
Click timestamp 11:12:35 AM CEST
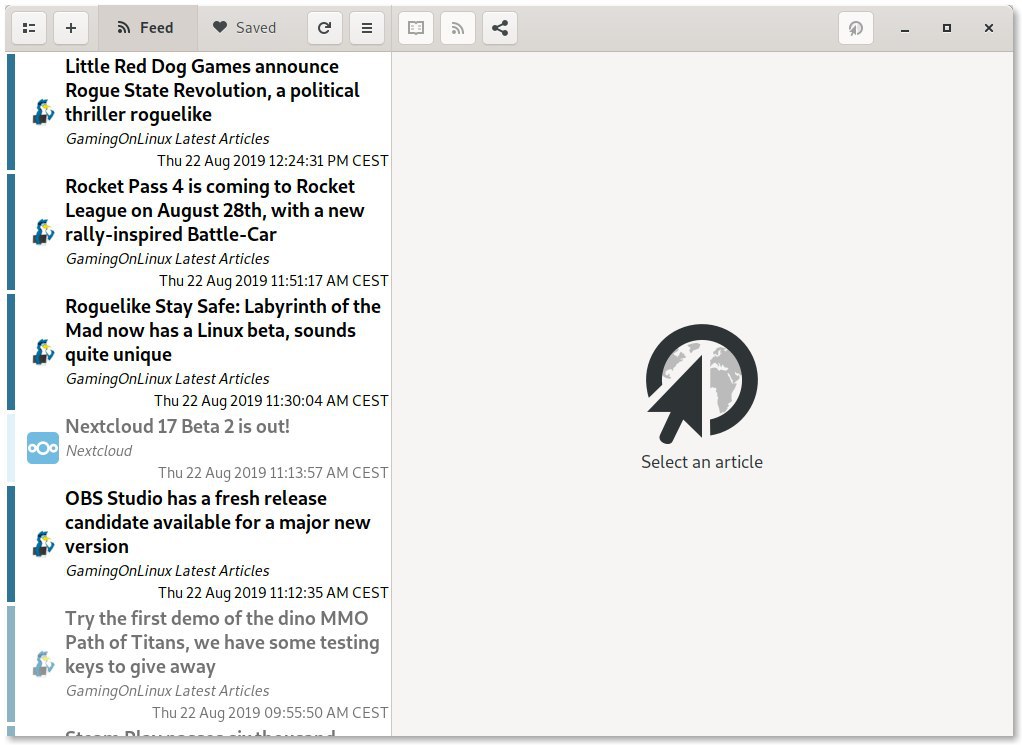pos(273,592)
